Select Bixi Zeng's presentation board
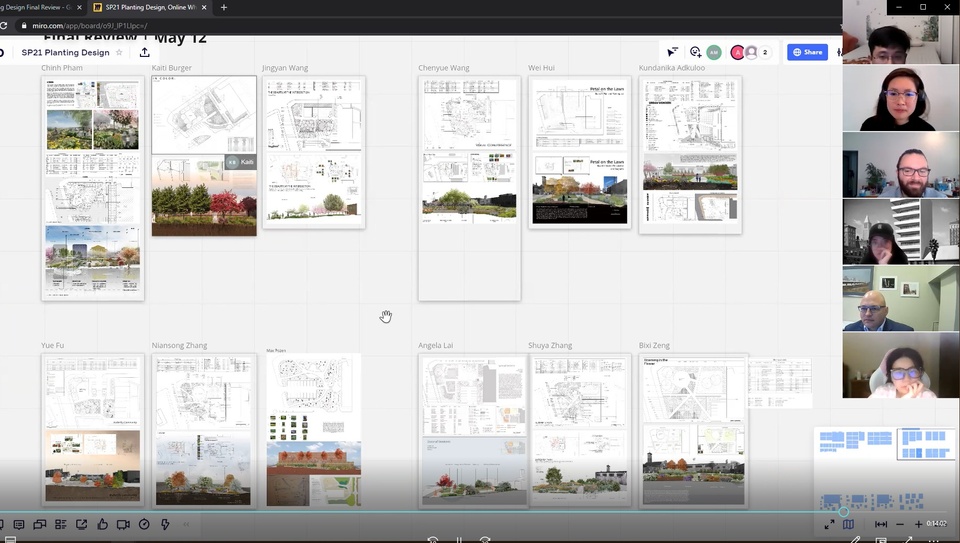Screen dimensions: 960x543 (693, 430)
